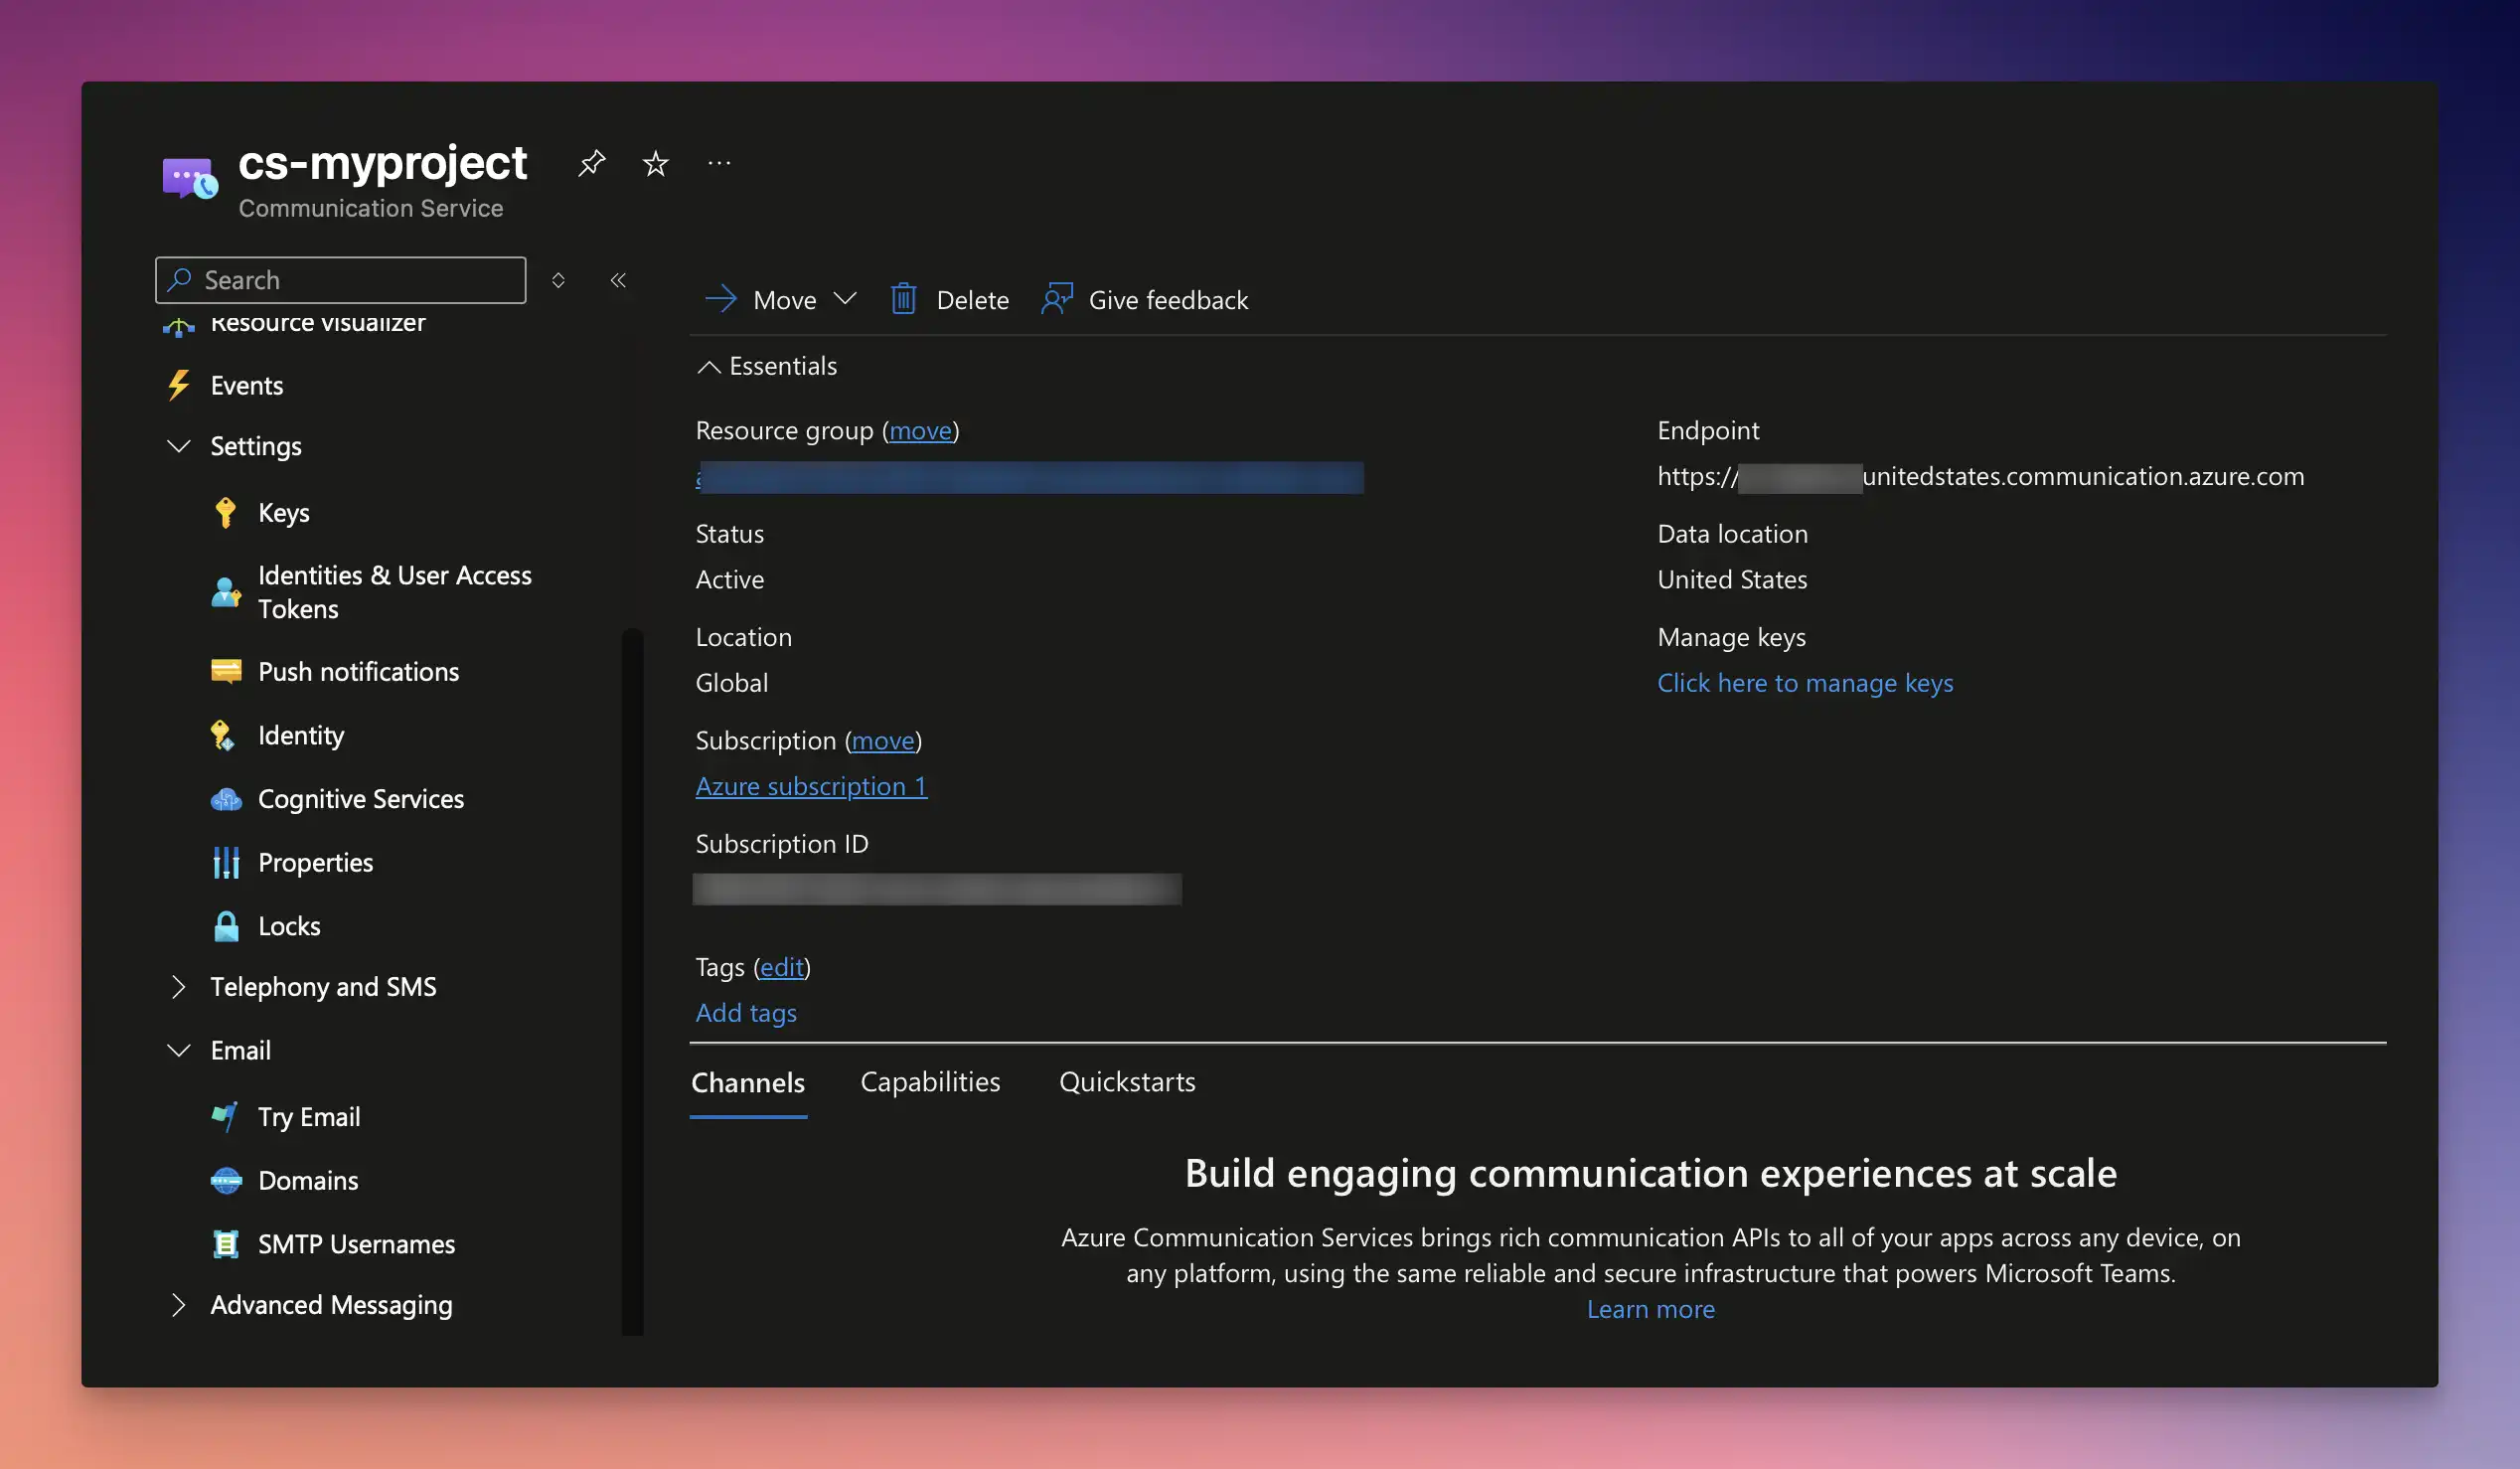Open the Keys settings item
The width and height of the screenshot is (2520, 1469).
pos(284,513)
